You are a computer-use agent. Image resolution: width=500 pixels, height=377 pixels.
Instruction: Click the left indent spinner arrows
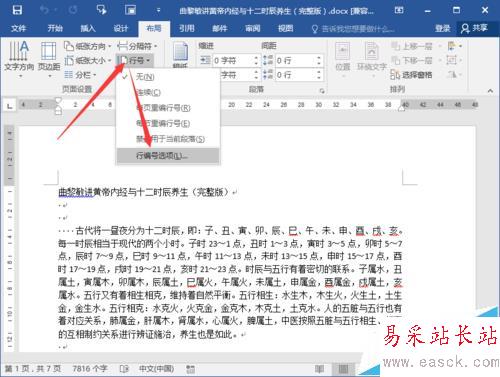(x=256, y=61)
